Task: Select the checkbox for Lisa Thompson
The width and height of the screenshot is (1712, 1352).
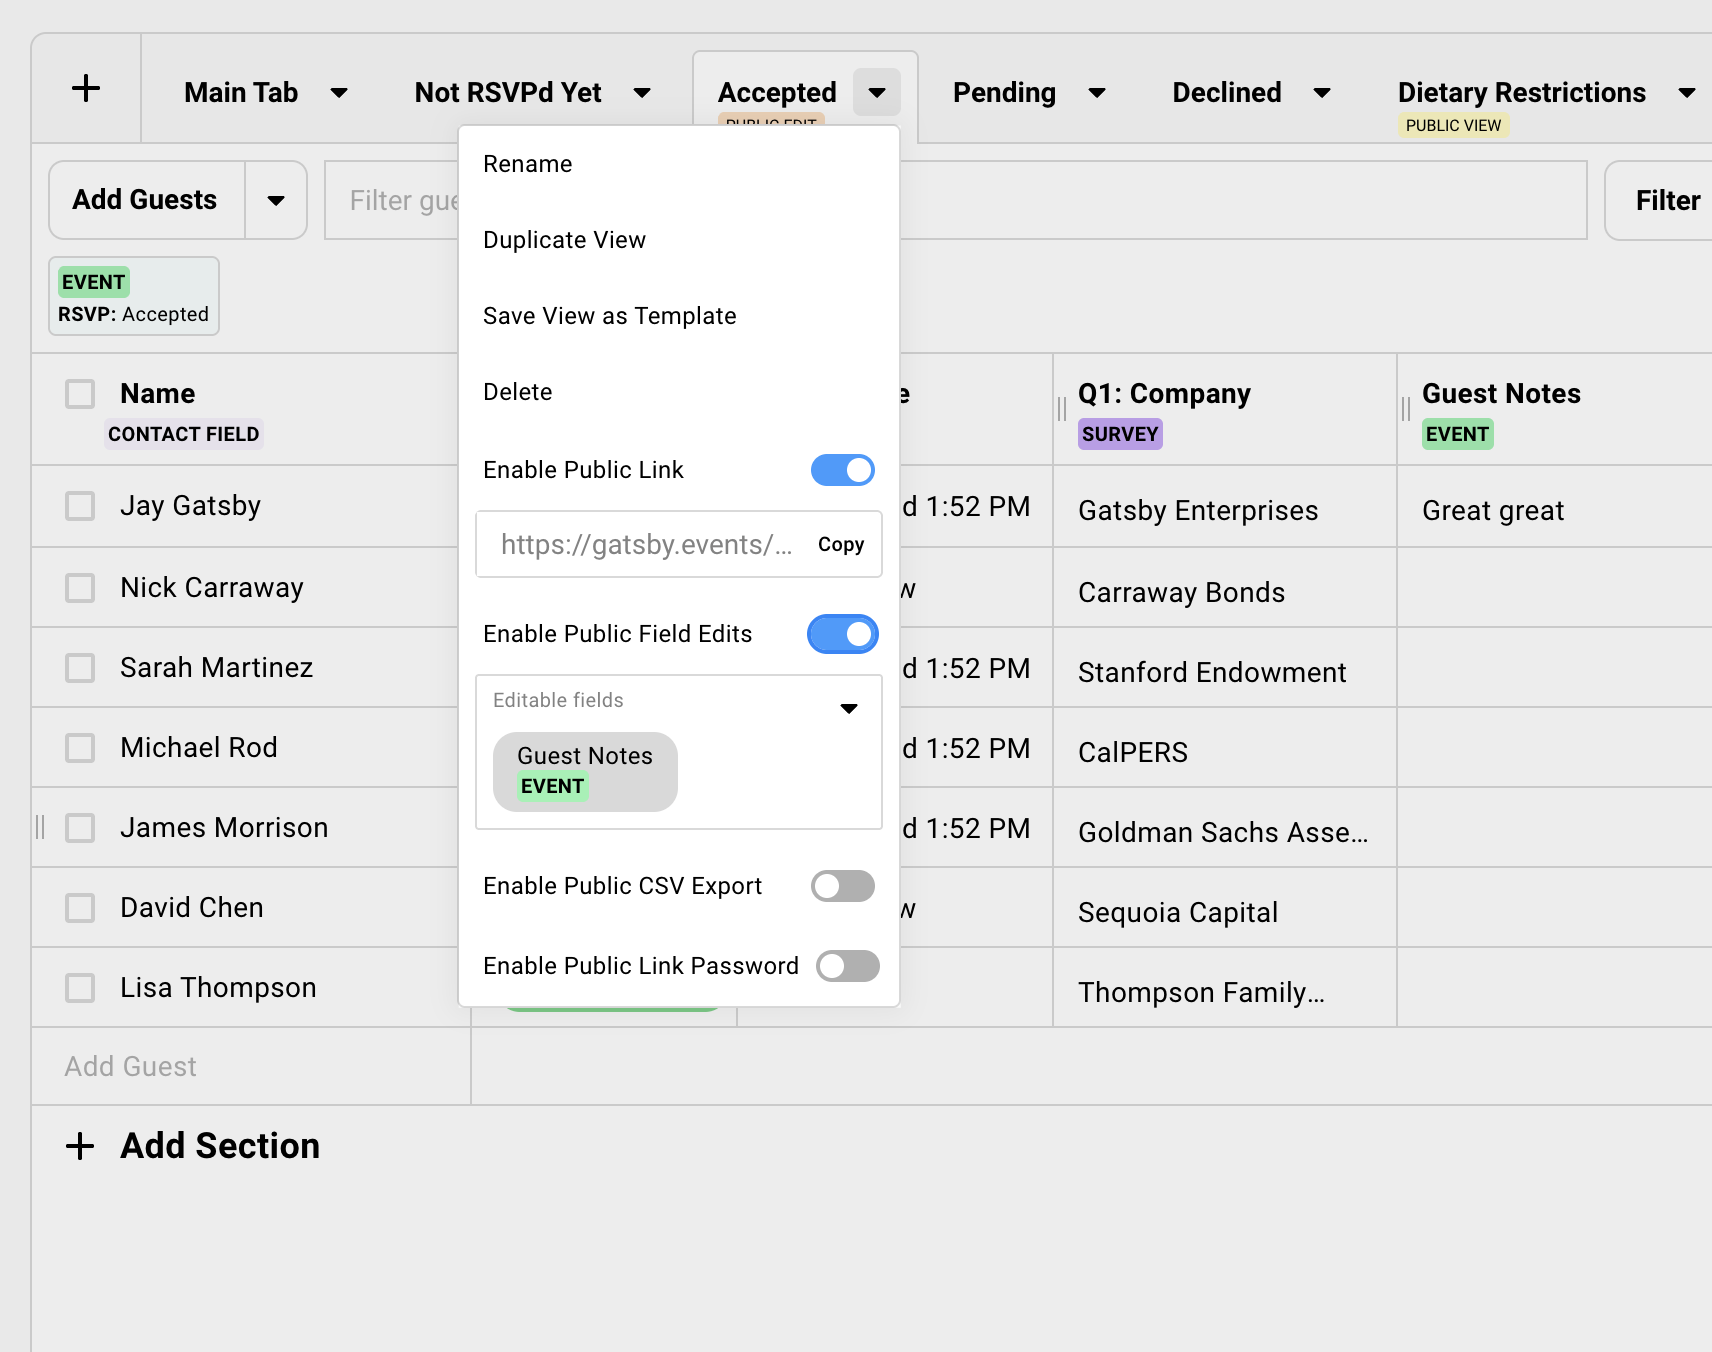Action: coord(80,988)
